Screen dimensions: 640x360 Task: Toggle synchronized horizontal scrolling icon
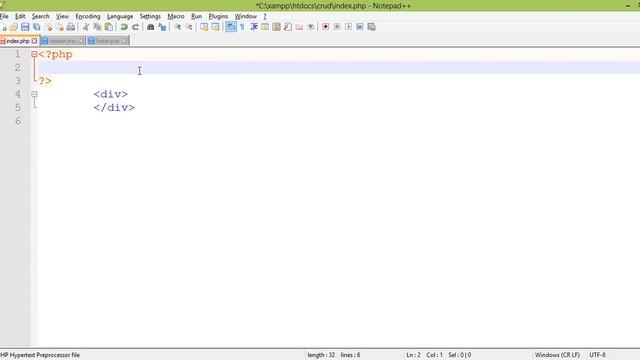pos(215,27)
